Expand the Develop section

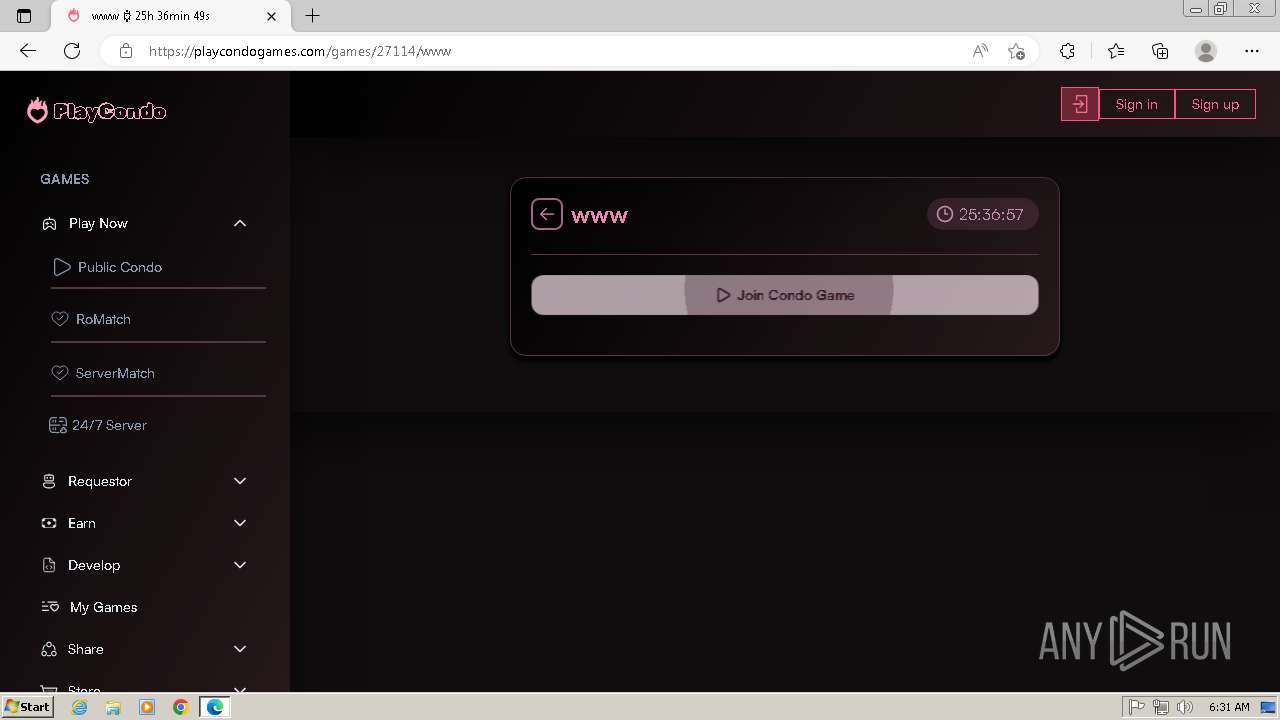point(240,565)
